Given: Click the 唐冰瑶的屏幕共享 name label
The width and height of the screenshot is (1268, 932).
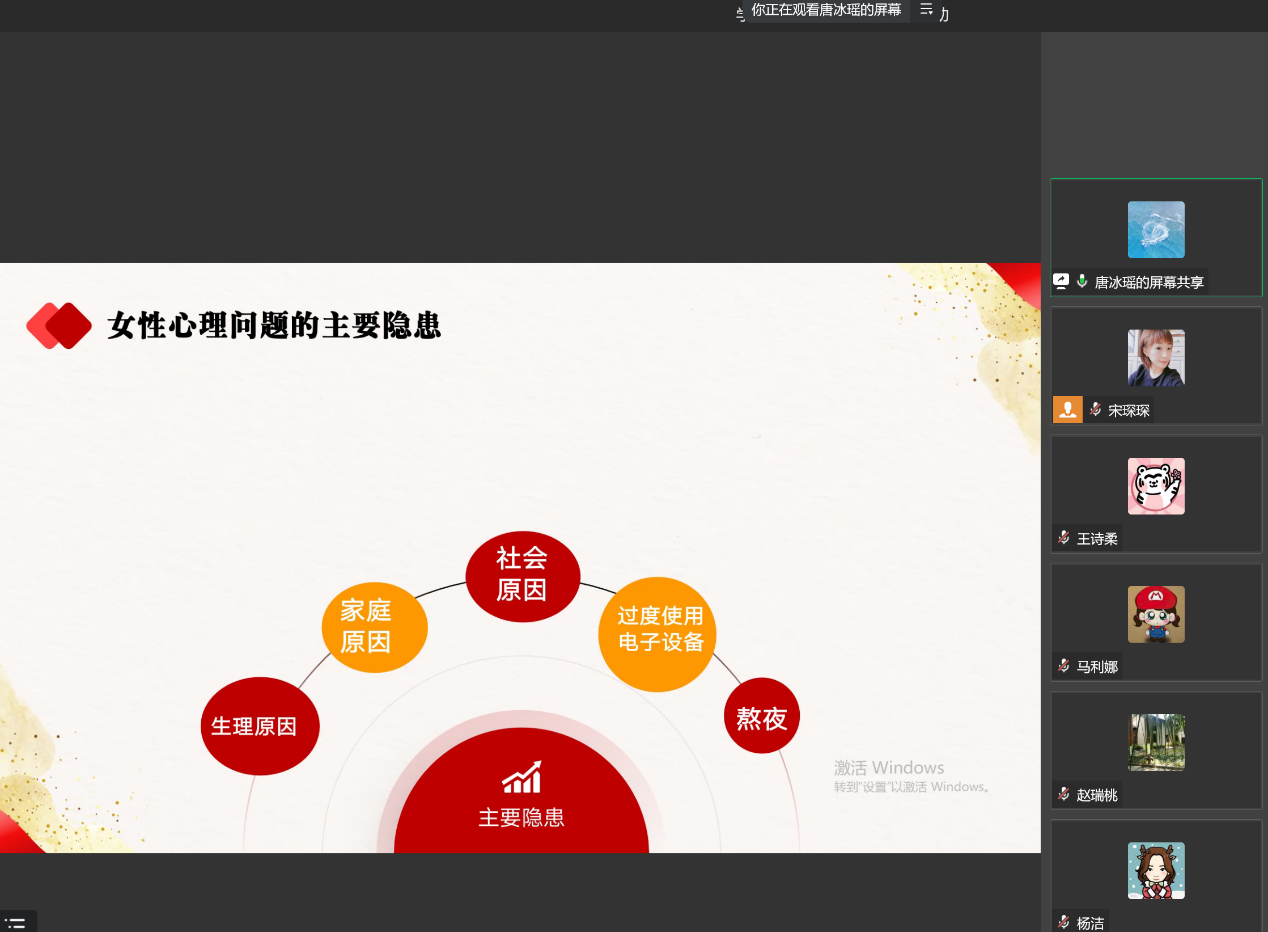Looking at the screenshot, I should tap(1149, 283).
